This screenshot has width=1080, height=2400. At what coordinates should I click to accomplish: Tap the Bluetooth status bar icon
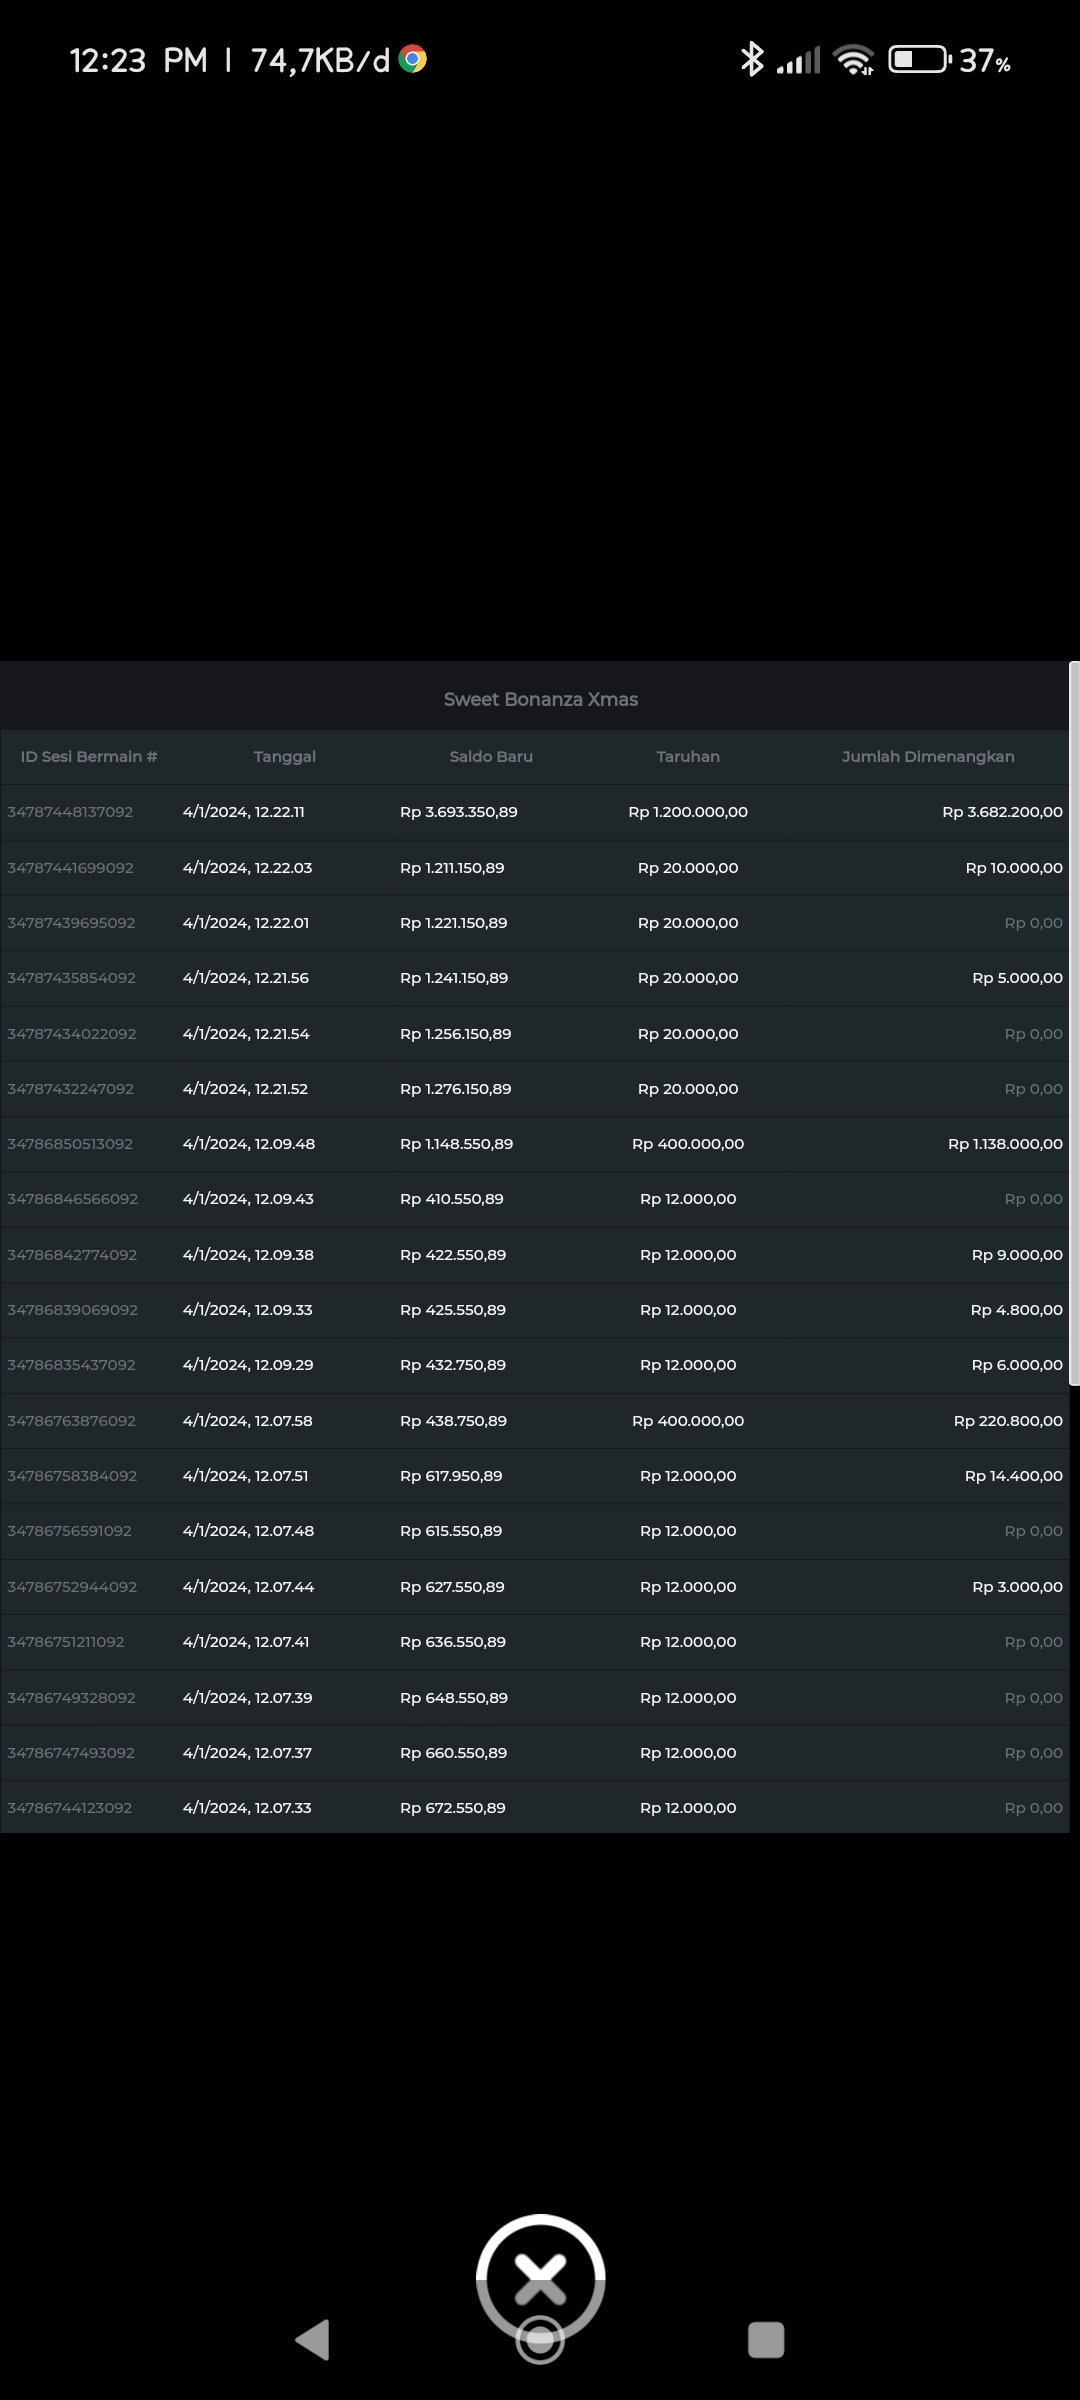point(751,60)
